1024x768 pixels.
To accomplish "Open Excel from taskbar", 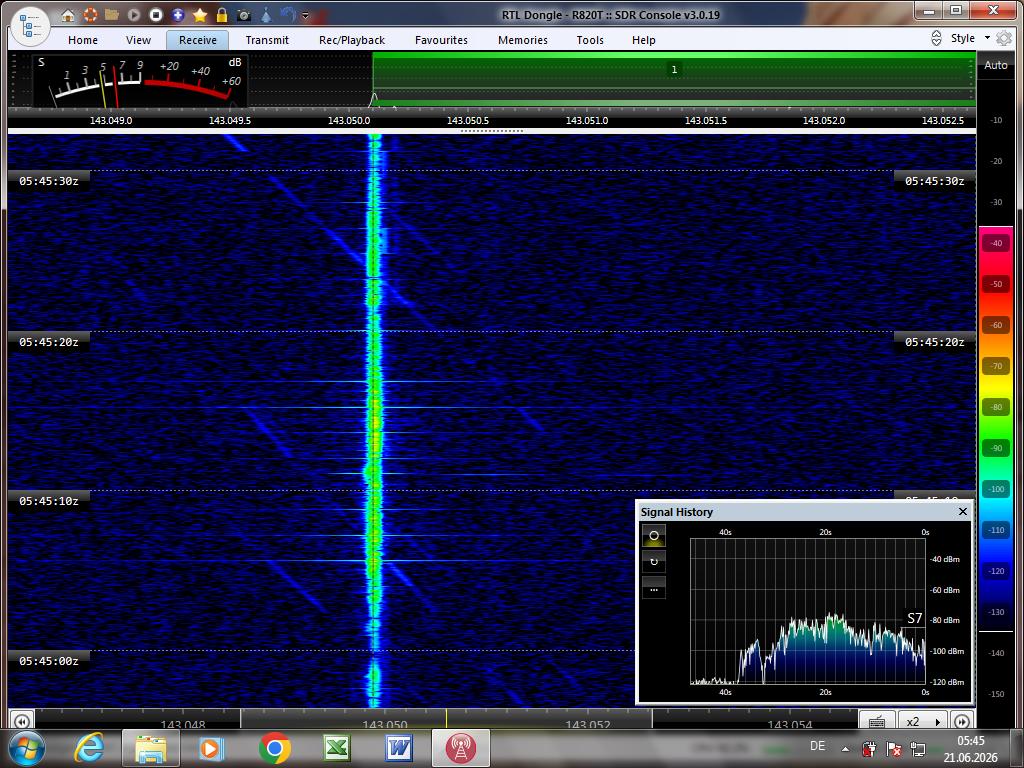I will [337, 748].
